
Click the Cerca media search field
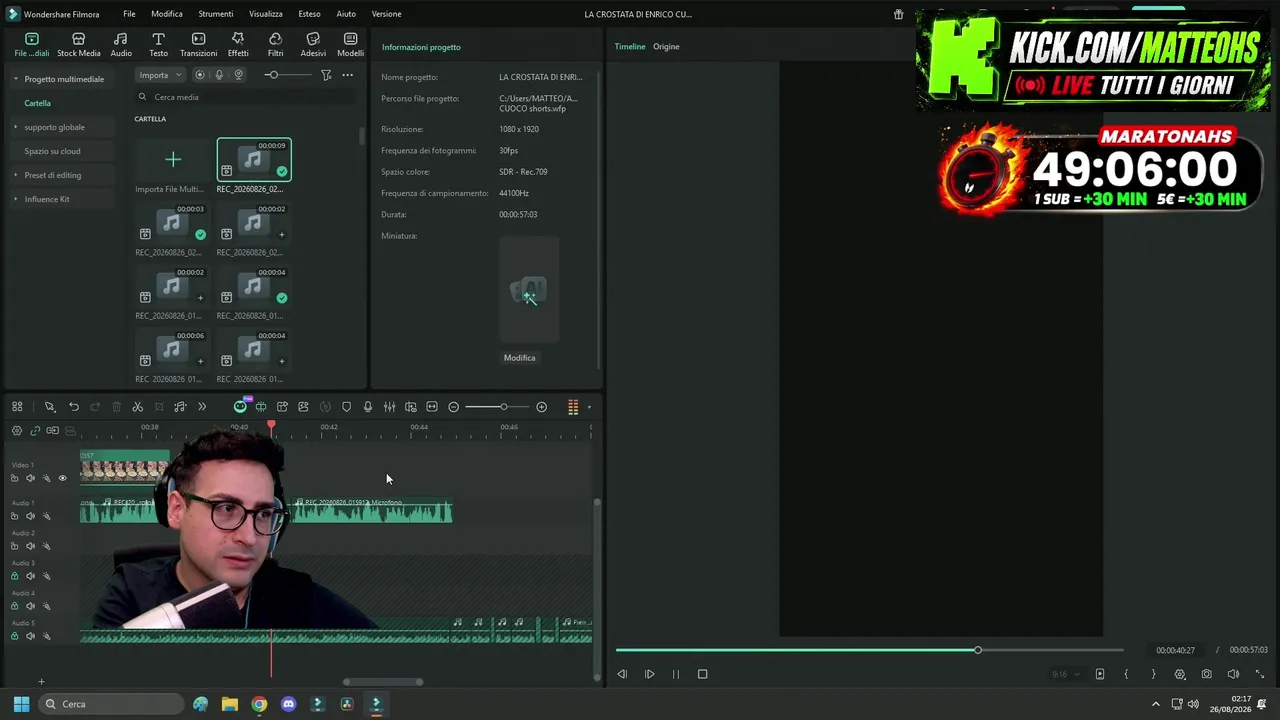pos(245,97)
